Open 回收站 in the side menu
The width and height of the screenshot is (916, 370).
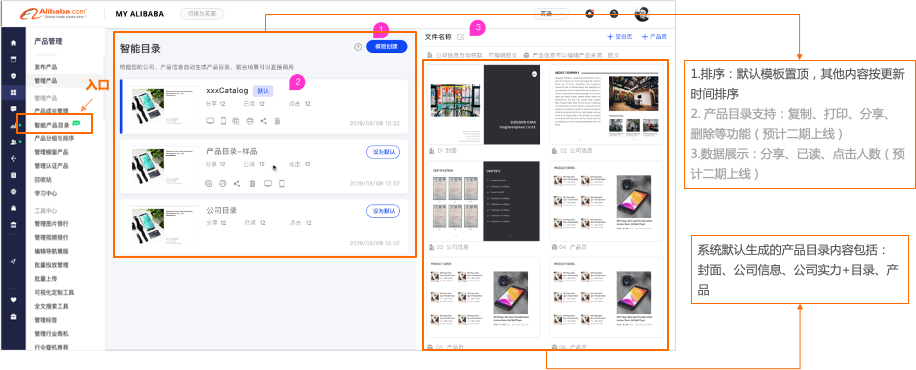tap(43, 179)
